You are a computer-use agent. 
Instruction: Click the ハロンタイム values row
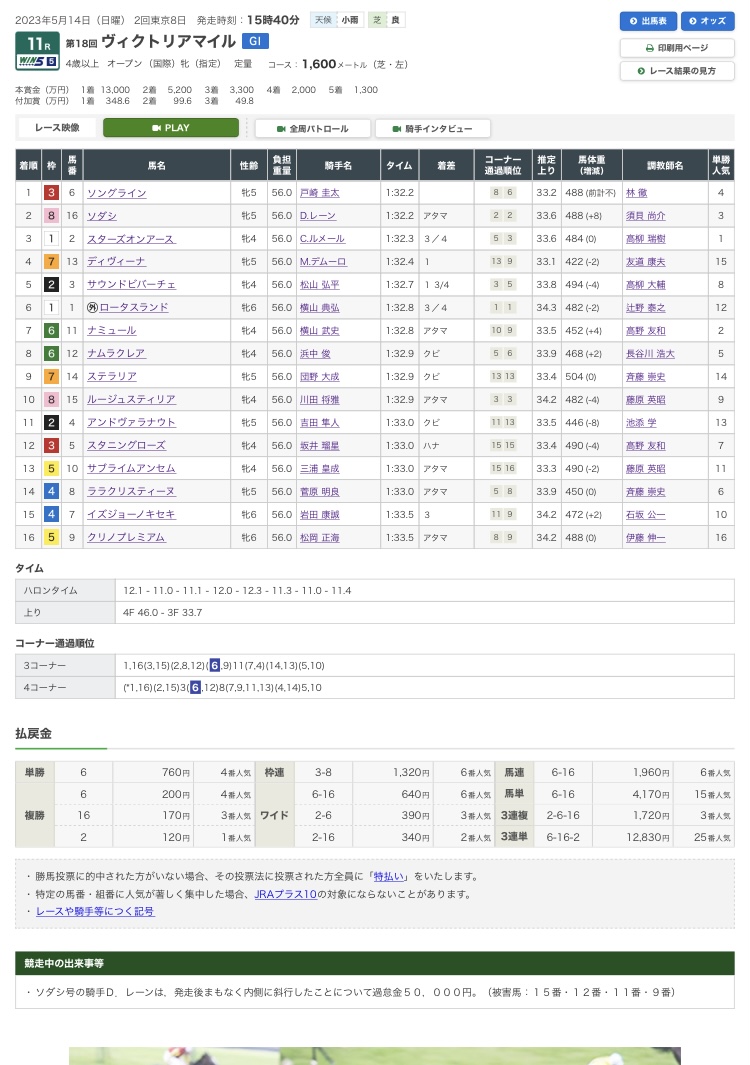pos(425,591)
